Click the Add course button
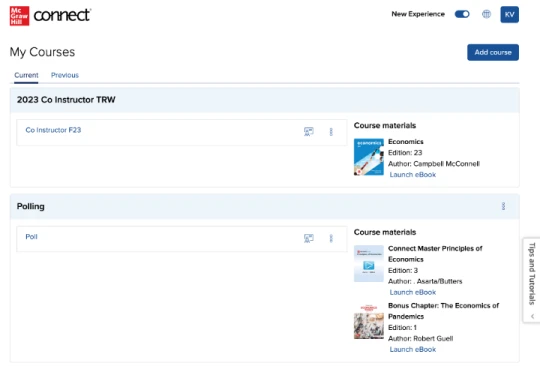541x367 pixels. 493,52
